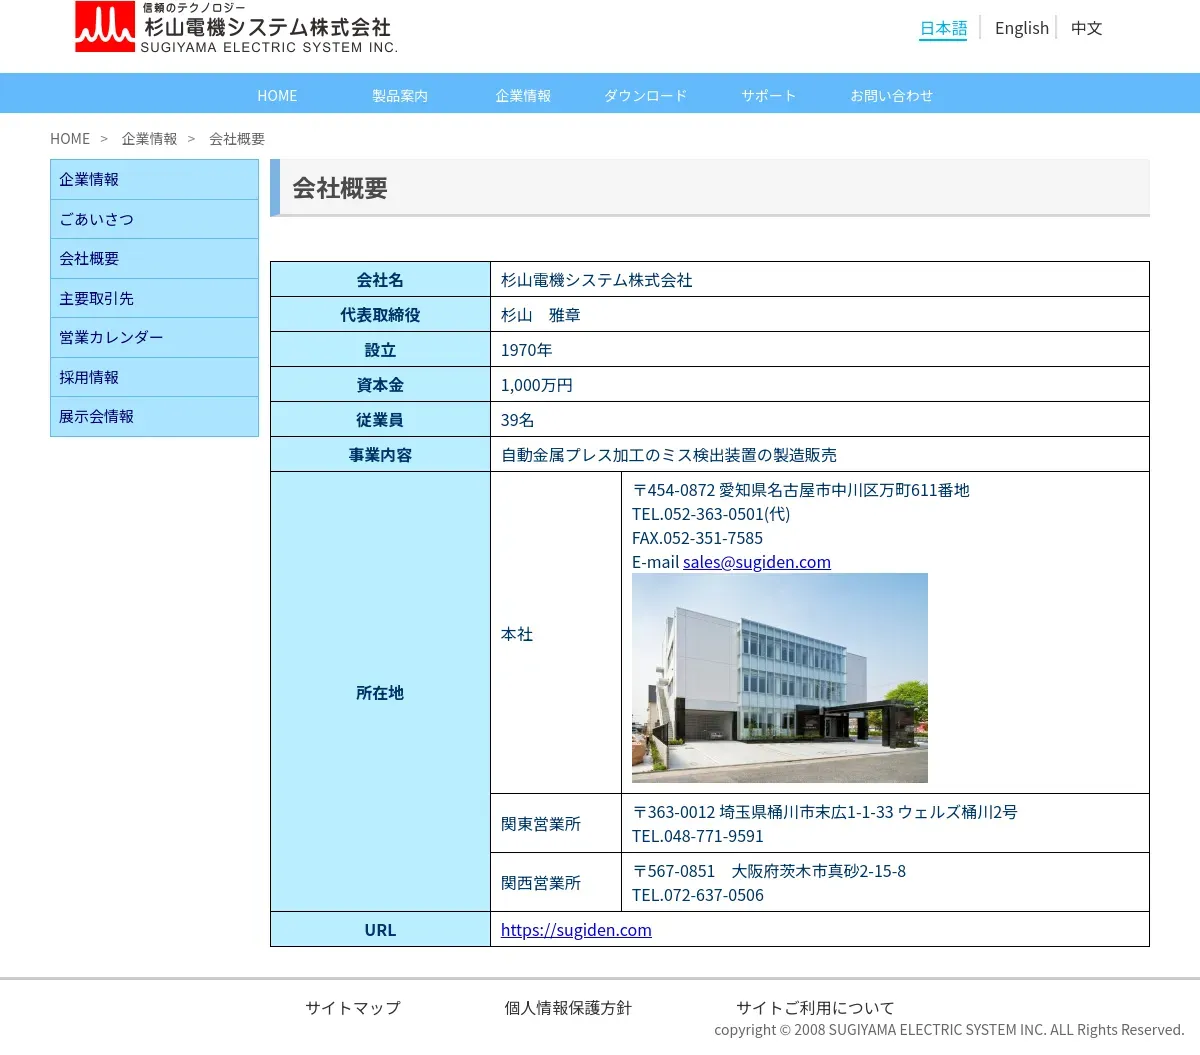Screen dimensions: 1200x1055
Task: Click the 39名 employee count
Action: click(x=518, y=420)
